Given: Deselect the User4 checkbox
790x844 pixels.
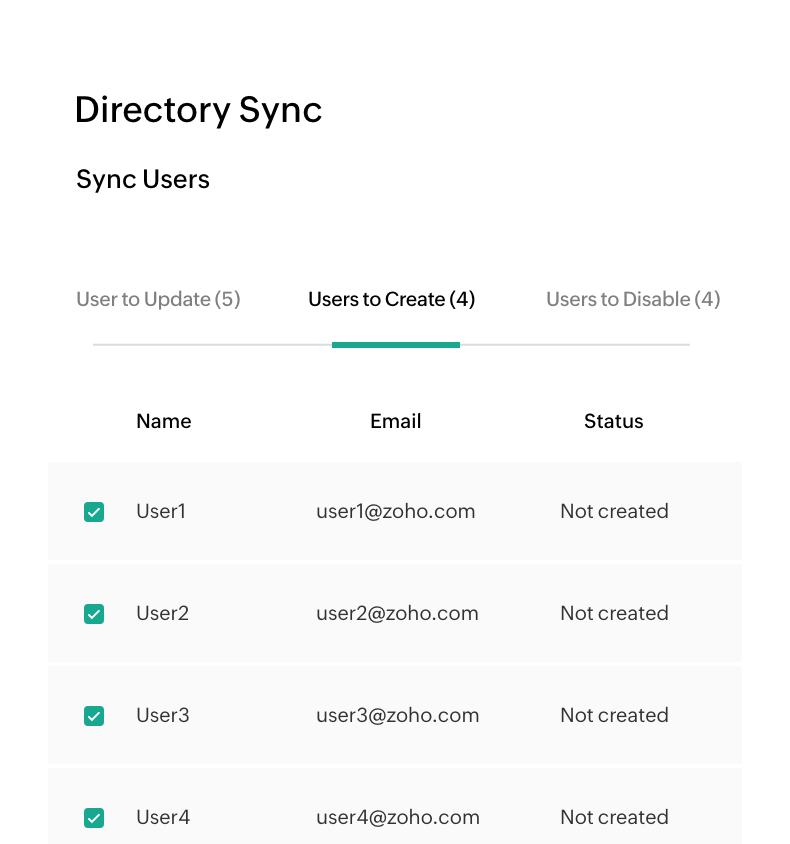Looking at the screenshot, I should click(94, 818).
